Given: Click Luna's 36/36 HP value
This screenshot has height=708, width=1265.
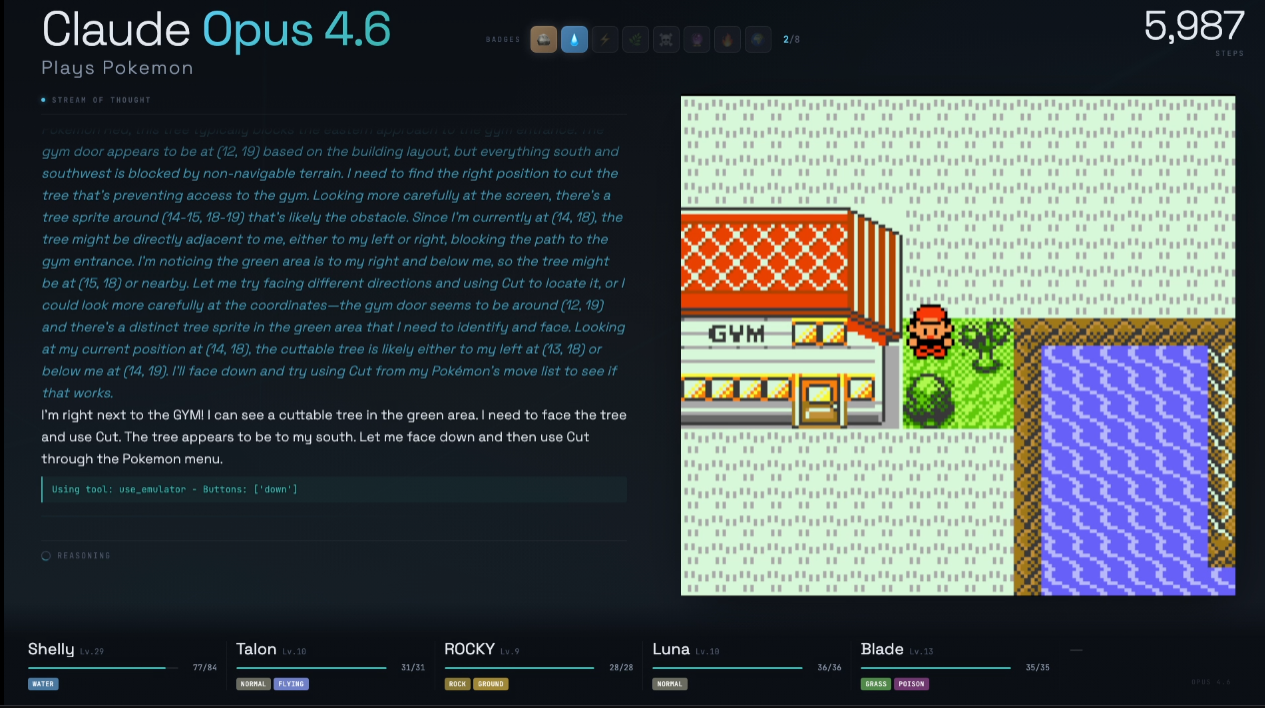Looking at the screenshot, I should pyautogui.click(x=829, y=667).
